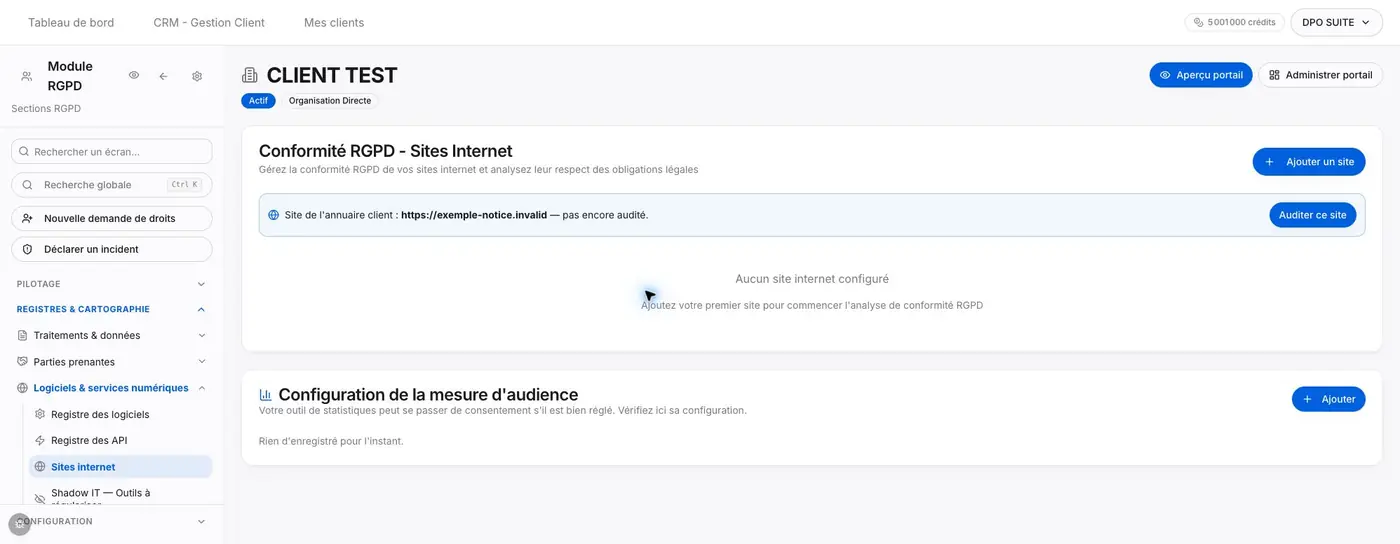Click the magnifier icon in Recherche globale
The width and height of the screenshot is (1400, 544).
coord(27,185)
